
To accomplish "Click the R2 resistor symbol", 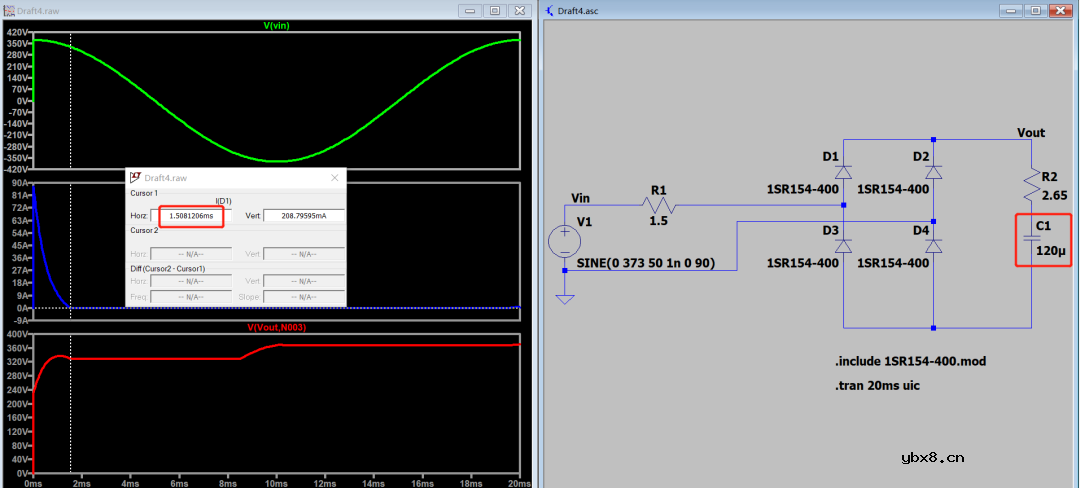I will (1032, 181).
